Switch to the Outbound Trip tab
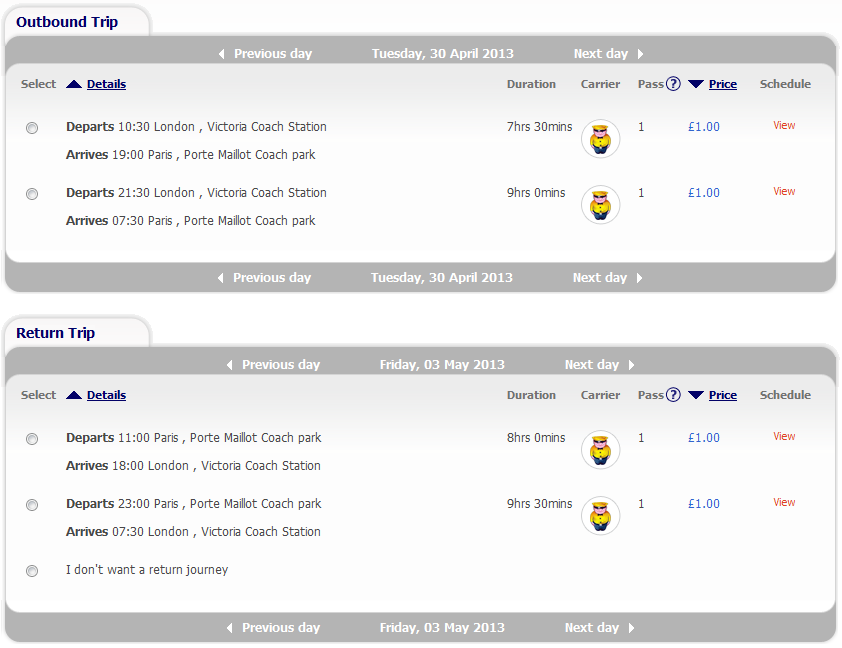 [x=67, y=22]
